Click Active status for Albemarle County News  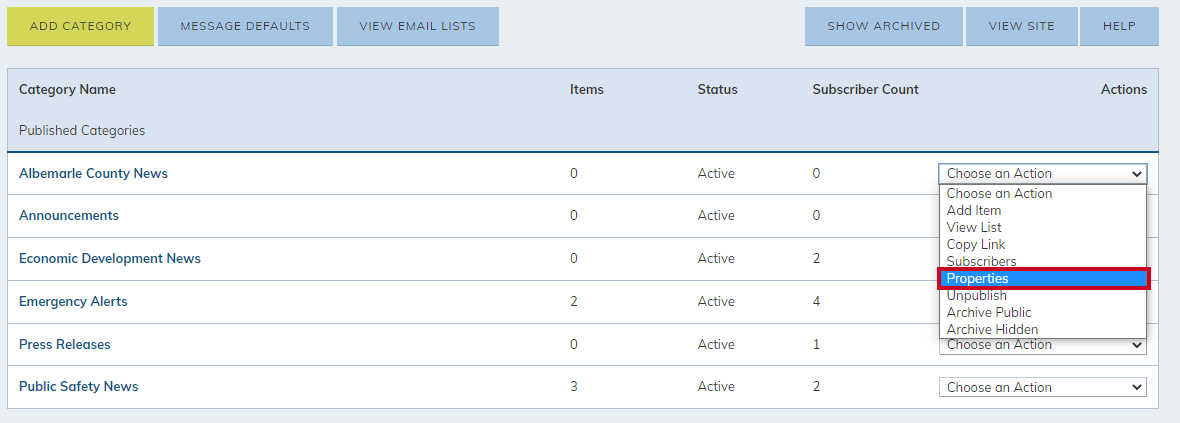pyautogui.click(x=716, y=173)
